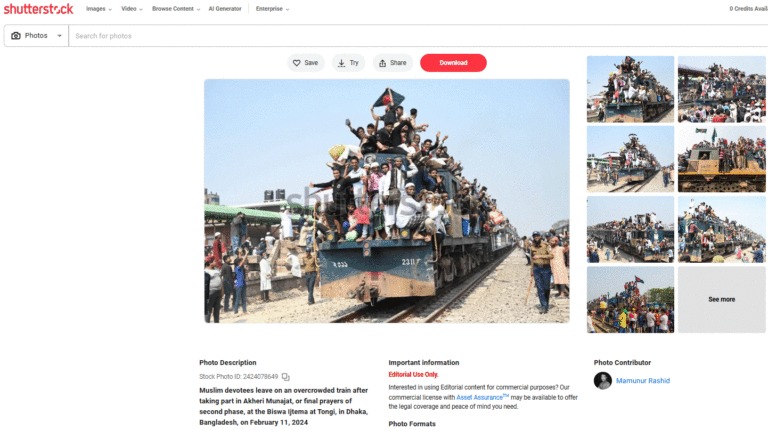Expand the Video menu
Image resolution: width=768 pixels, height=430 pixels.
tap(132, 9)
